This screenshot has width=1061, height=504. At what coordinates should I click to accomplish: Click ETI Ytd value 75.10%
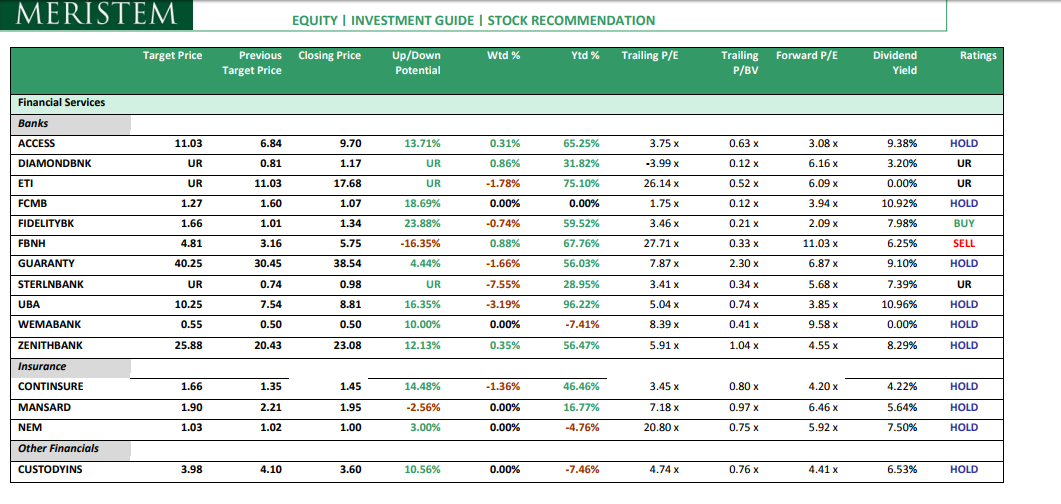click(582, 183)
